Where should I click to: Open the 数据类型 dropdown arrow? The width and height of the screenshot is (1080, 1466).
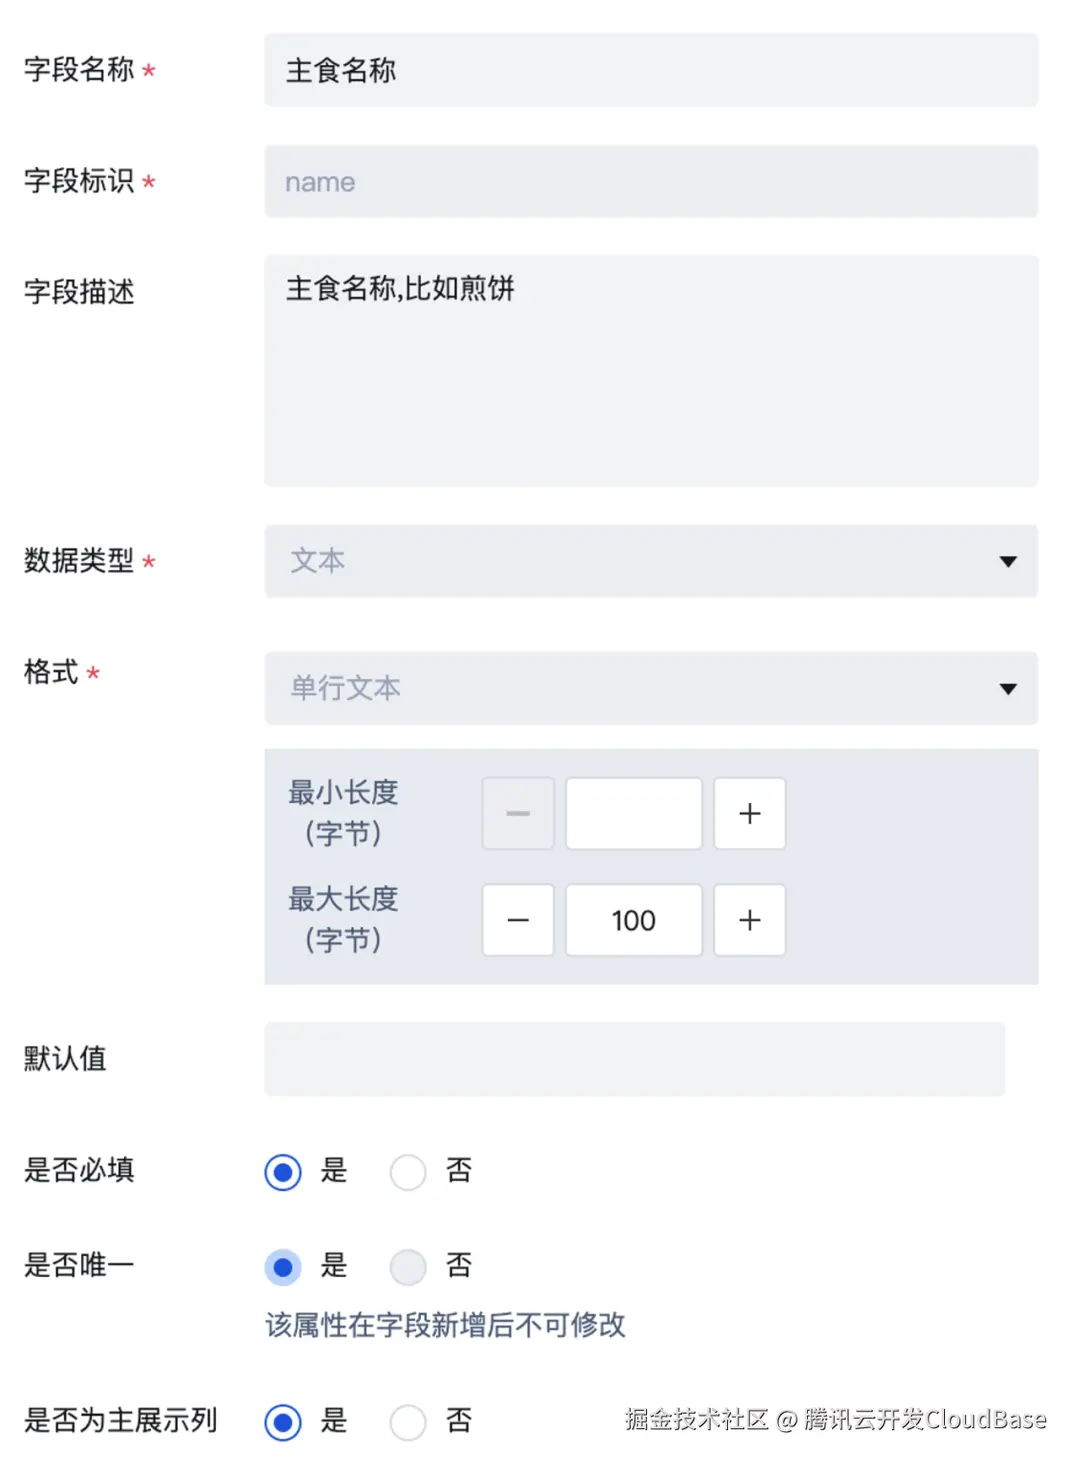pyautogui.click(x=1009, y=562)
